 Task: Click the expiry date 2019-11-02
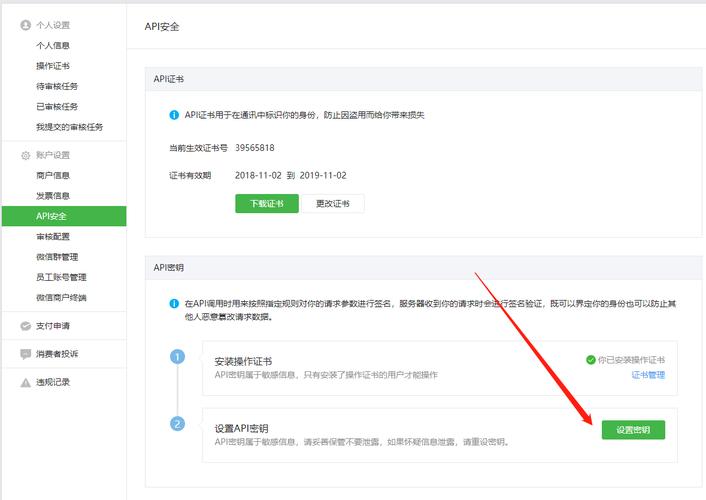click(323, 175)
